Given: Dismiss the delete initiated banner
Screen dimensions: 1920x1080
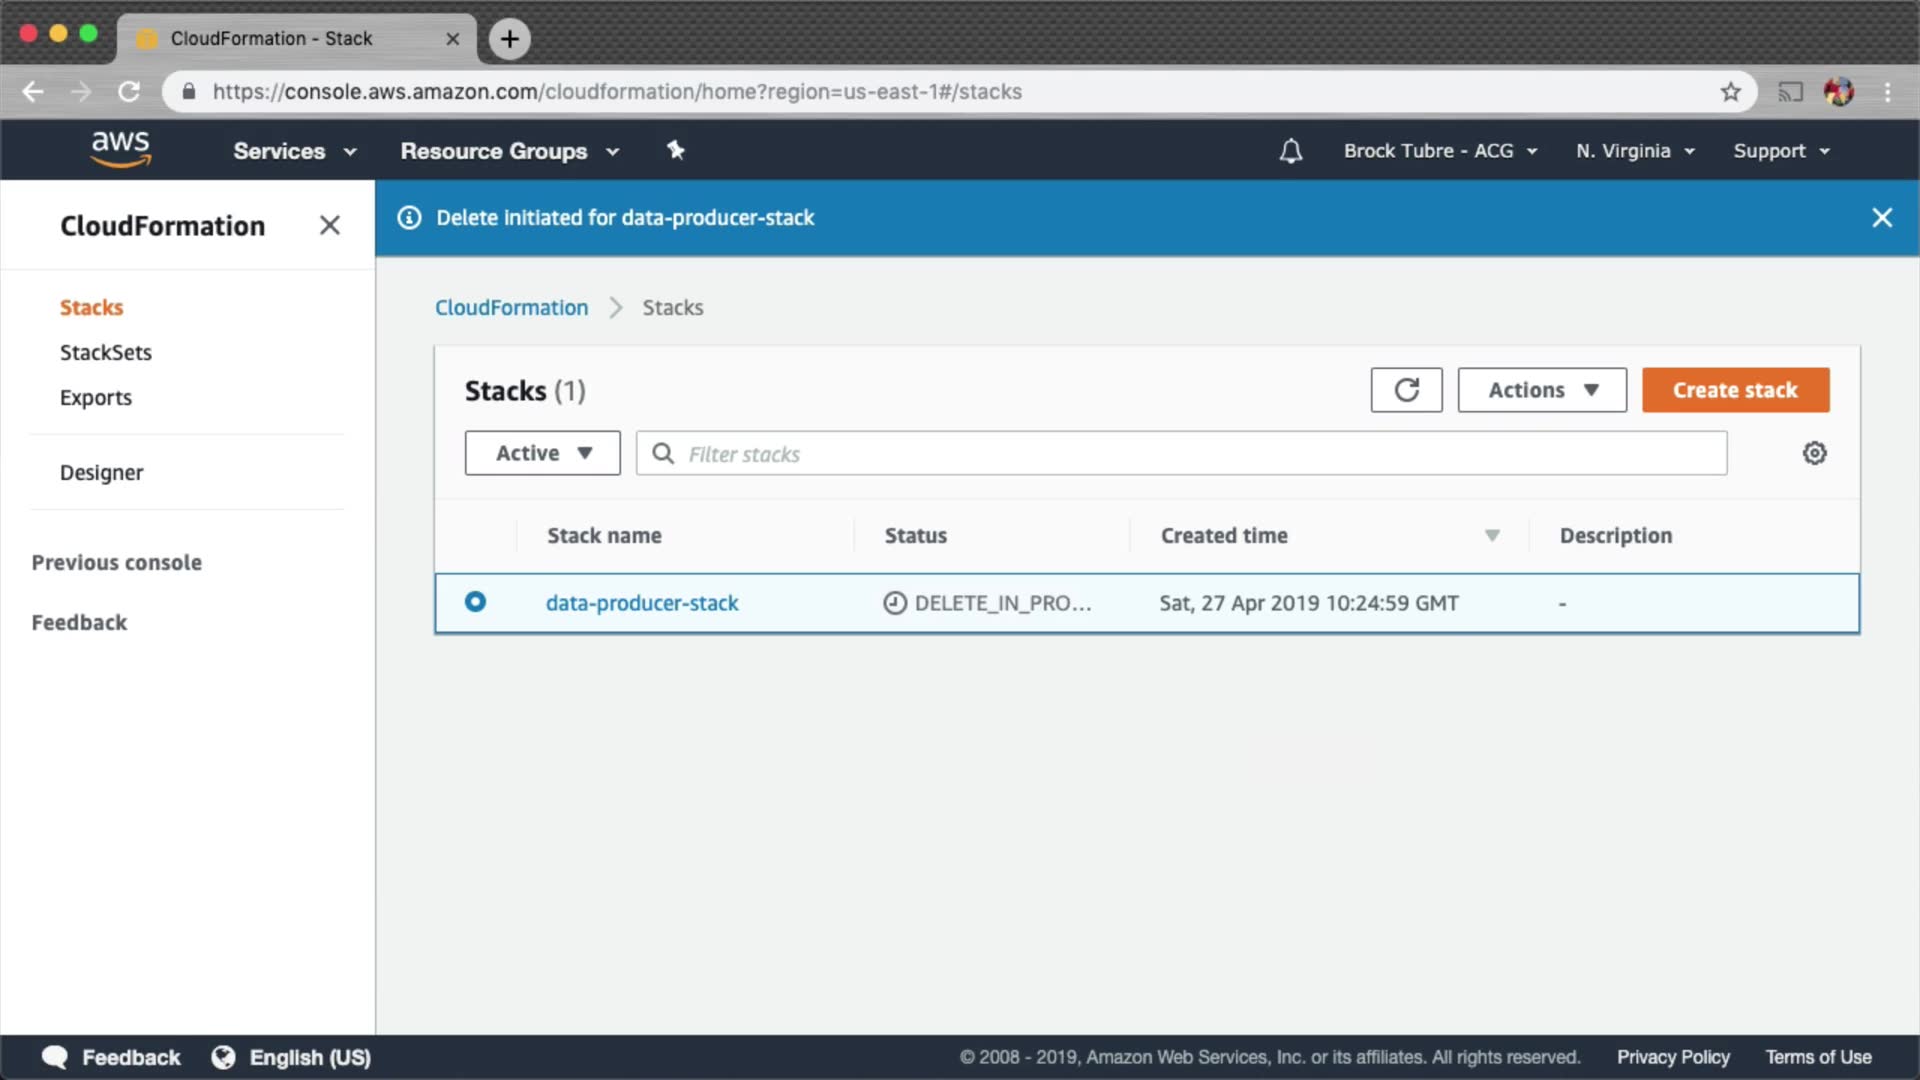Looking at the screenshot, I should [1881, 218].
